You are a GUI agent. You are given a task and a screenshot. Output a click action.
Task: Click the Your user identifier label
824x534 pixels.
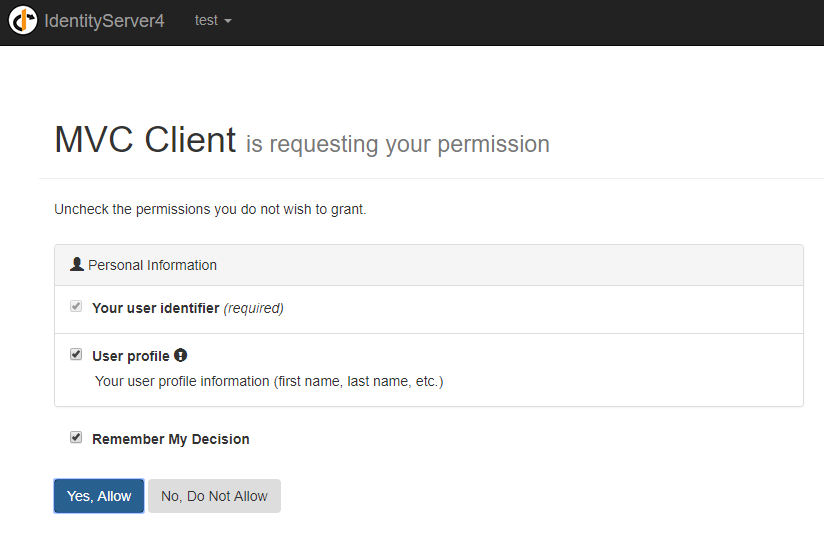[155, 308]
